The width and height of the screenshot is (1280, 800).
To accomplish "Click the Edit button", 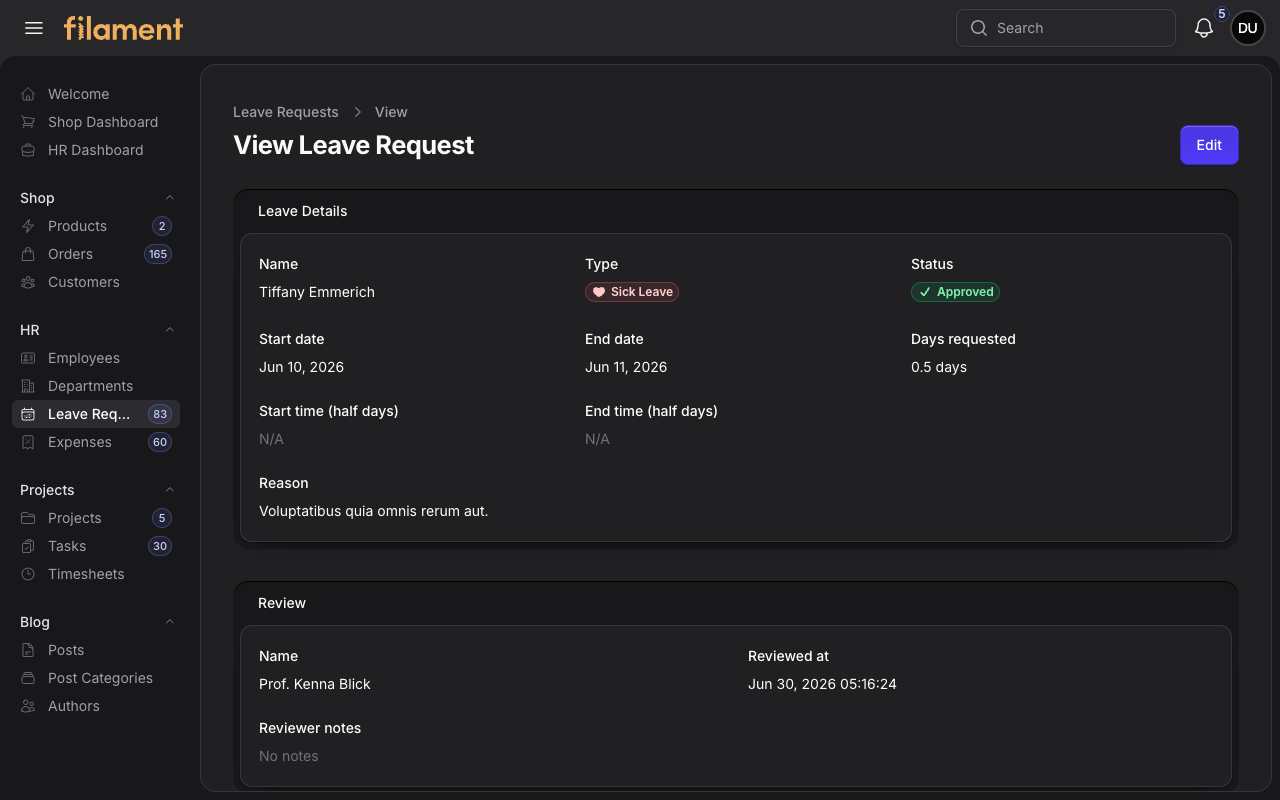I will [1209, 145].
